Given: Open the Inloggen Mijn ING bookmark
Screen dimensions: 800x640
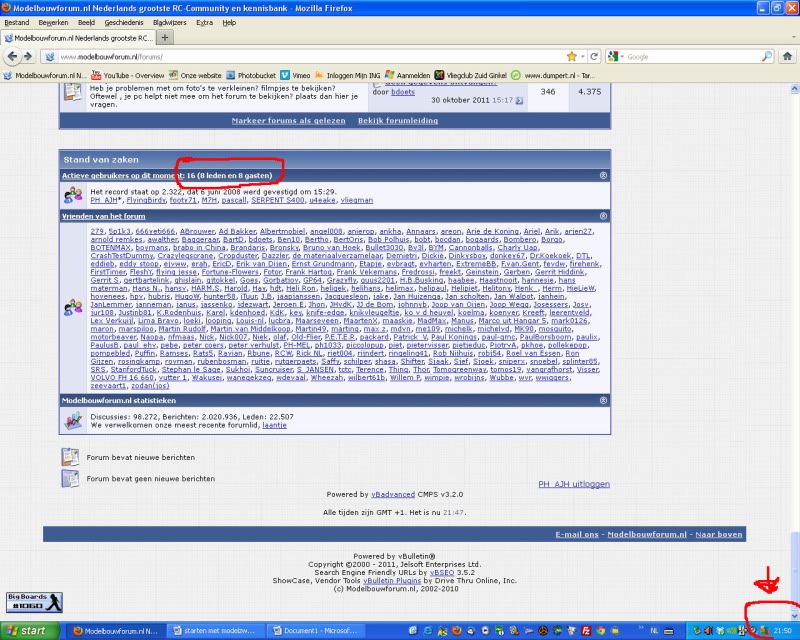Looking at the screenshot, I should (348, 76).
